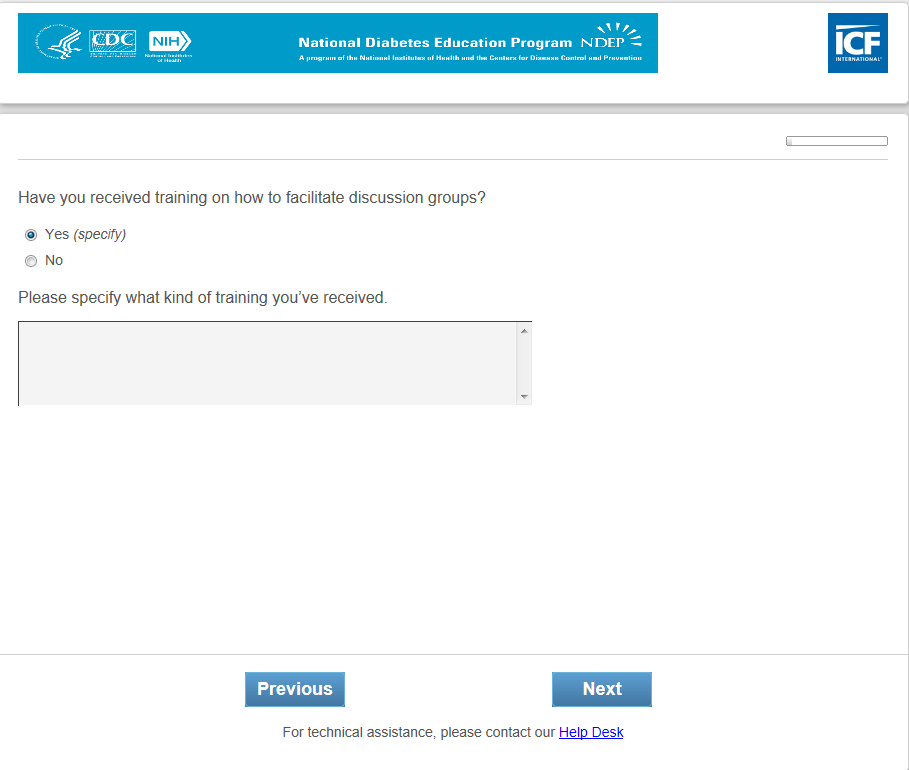Click the HHS eagle logo
The width and height of the screenshot is (909, 770).
click(58, 42)
